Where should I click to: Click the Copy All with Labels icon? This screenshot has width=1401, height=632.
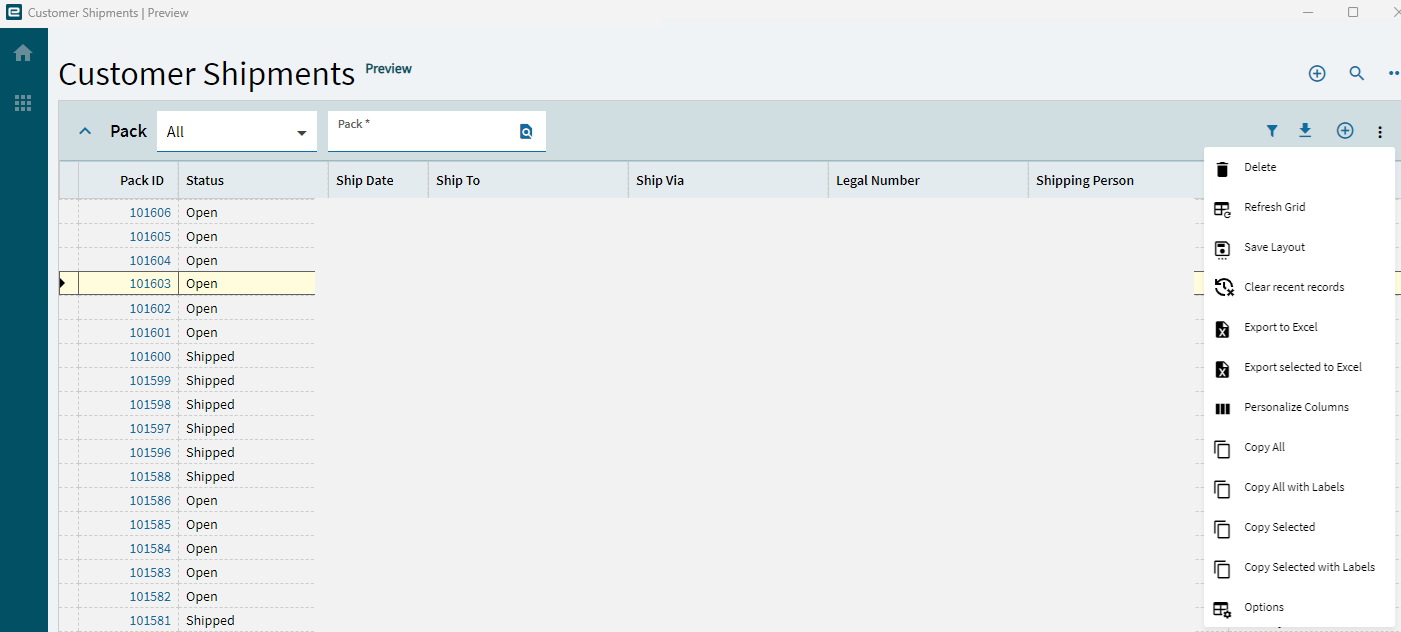(1222, 489)
